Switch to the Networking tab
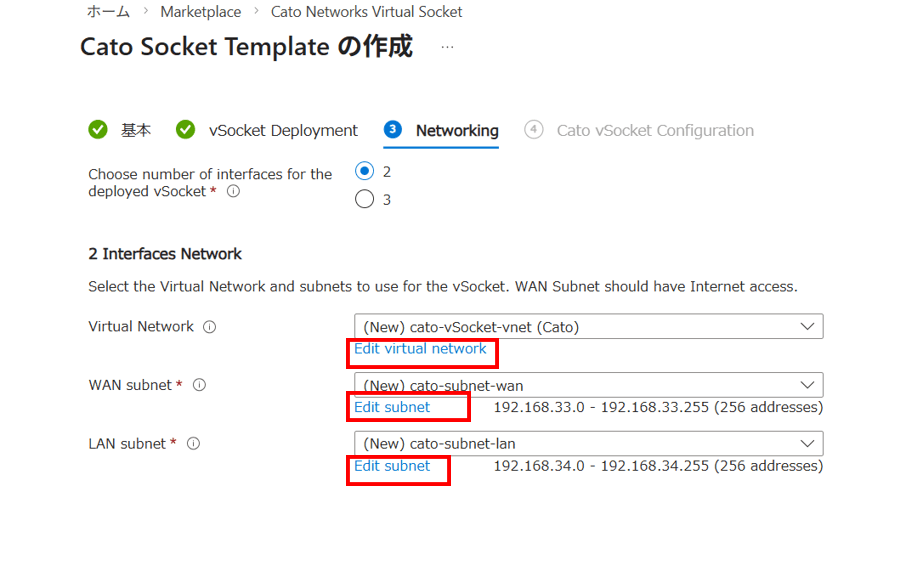Screen dimensions: 914x565 click(x=457, y=130)
